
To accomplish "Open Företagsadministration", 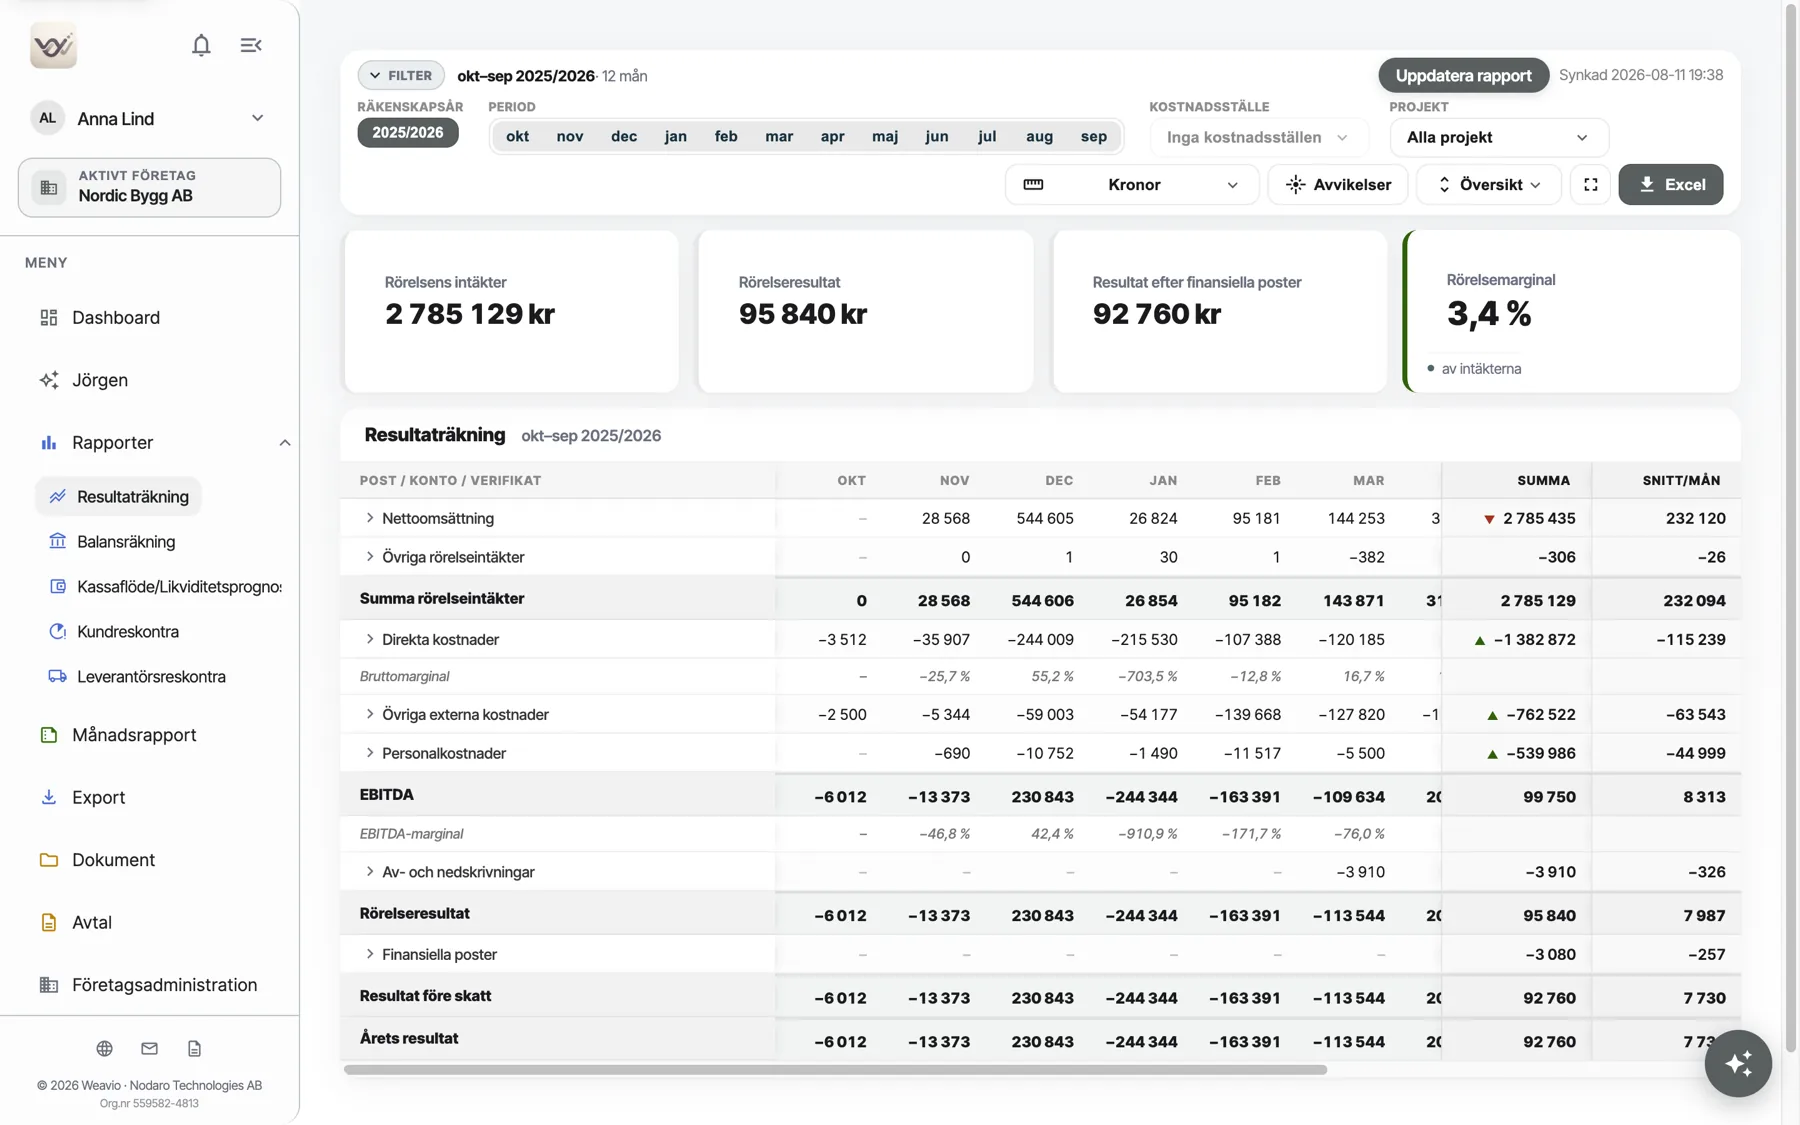I will (x=164, y=985).
